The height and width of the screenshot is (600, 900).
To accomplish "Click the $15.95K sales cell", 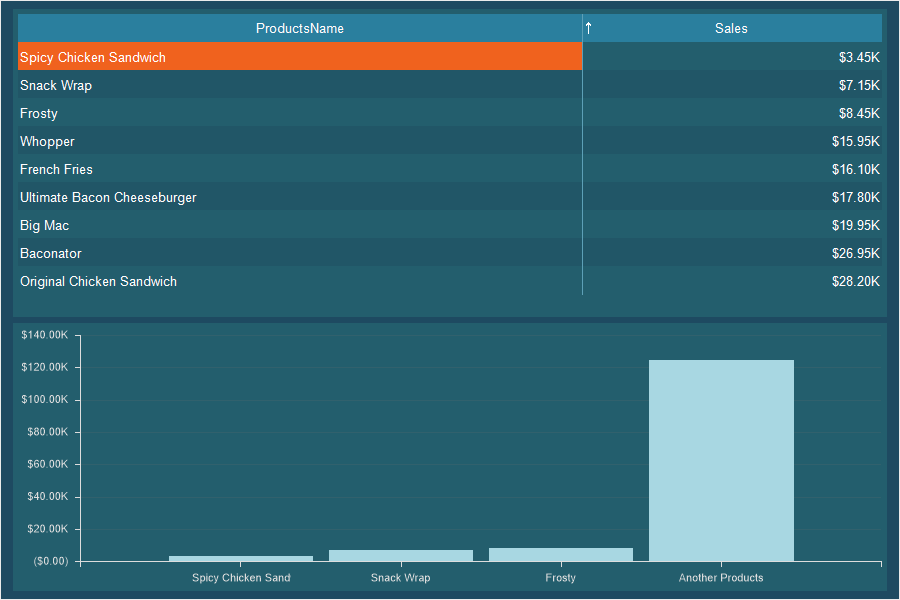I will click(855, 141).
